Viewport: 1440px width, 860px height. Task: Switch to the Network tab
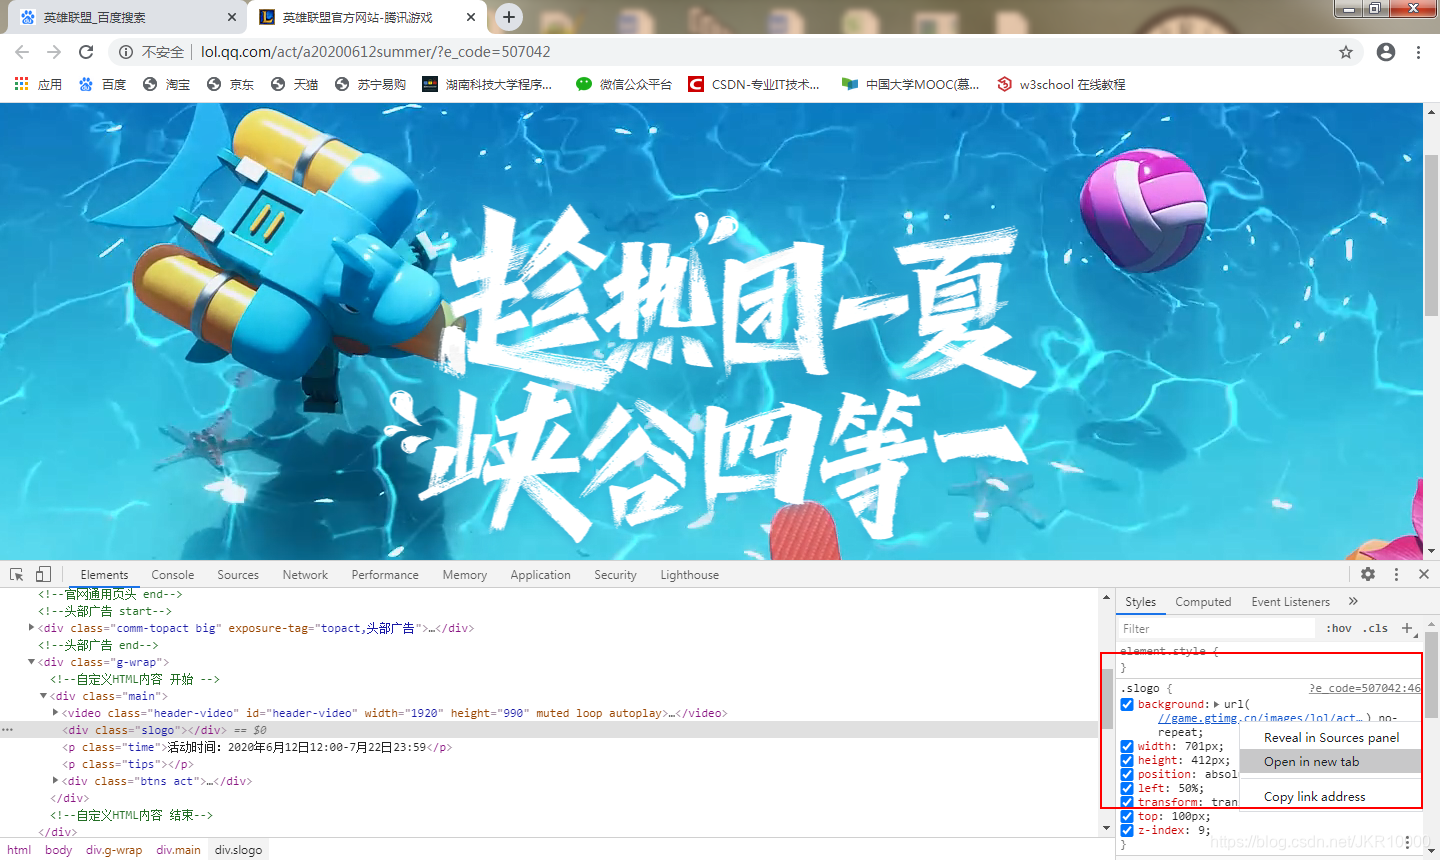click(x=305, y=575)
